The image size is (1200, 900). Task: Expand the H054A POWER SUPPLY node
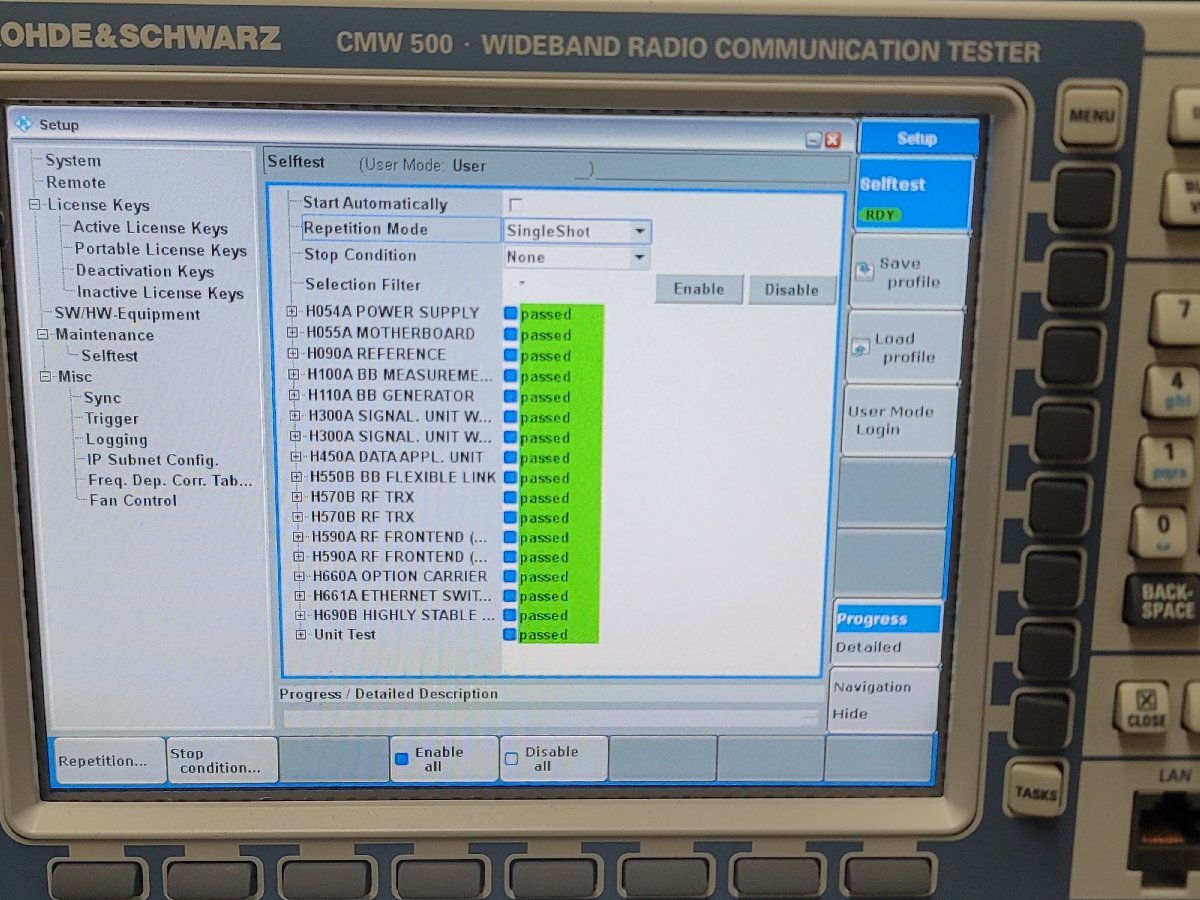(293, 312)
